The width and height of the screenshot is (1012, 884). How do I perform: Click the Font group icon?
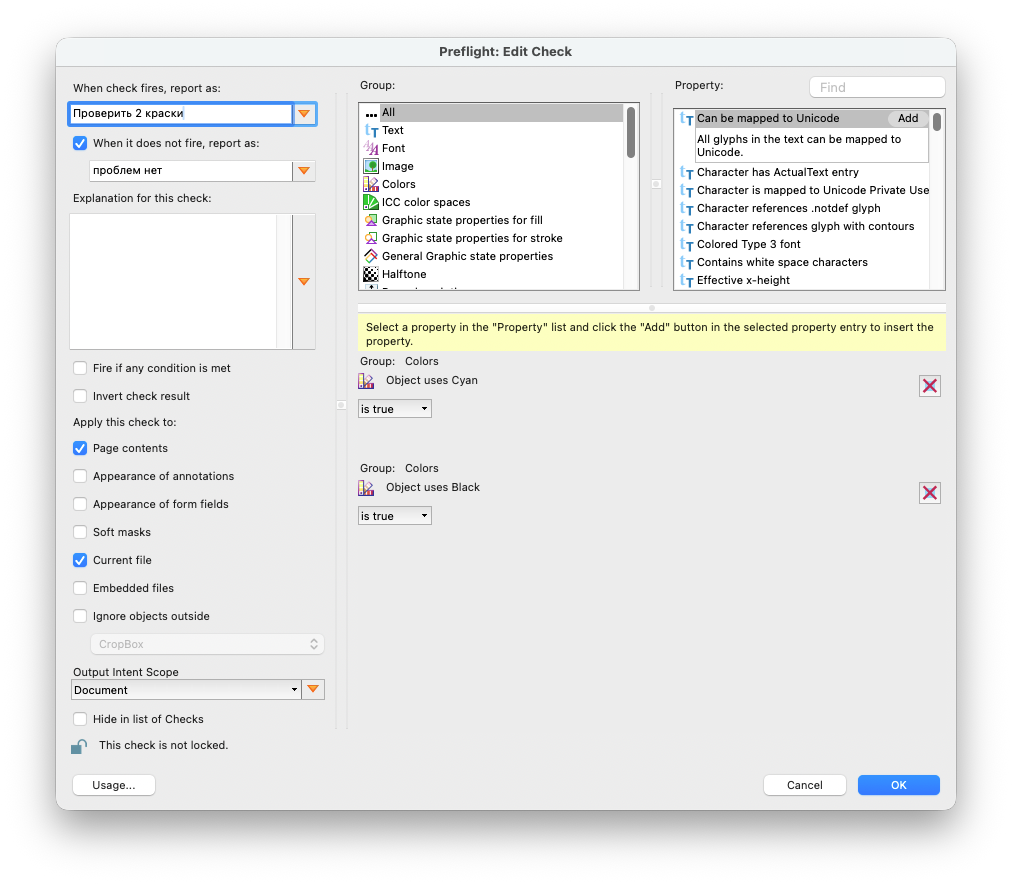[370, 148]
